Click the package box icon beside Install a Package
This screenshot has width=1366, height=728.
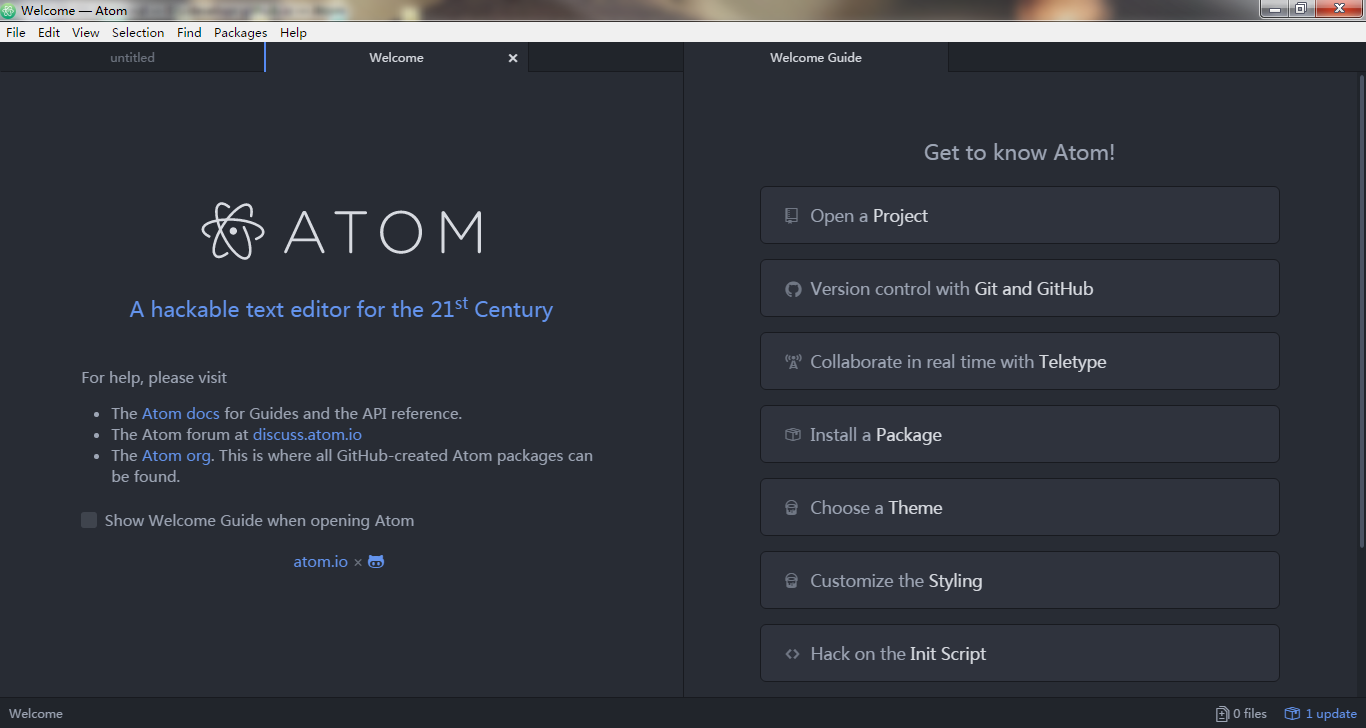793,435
